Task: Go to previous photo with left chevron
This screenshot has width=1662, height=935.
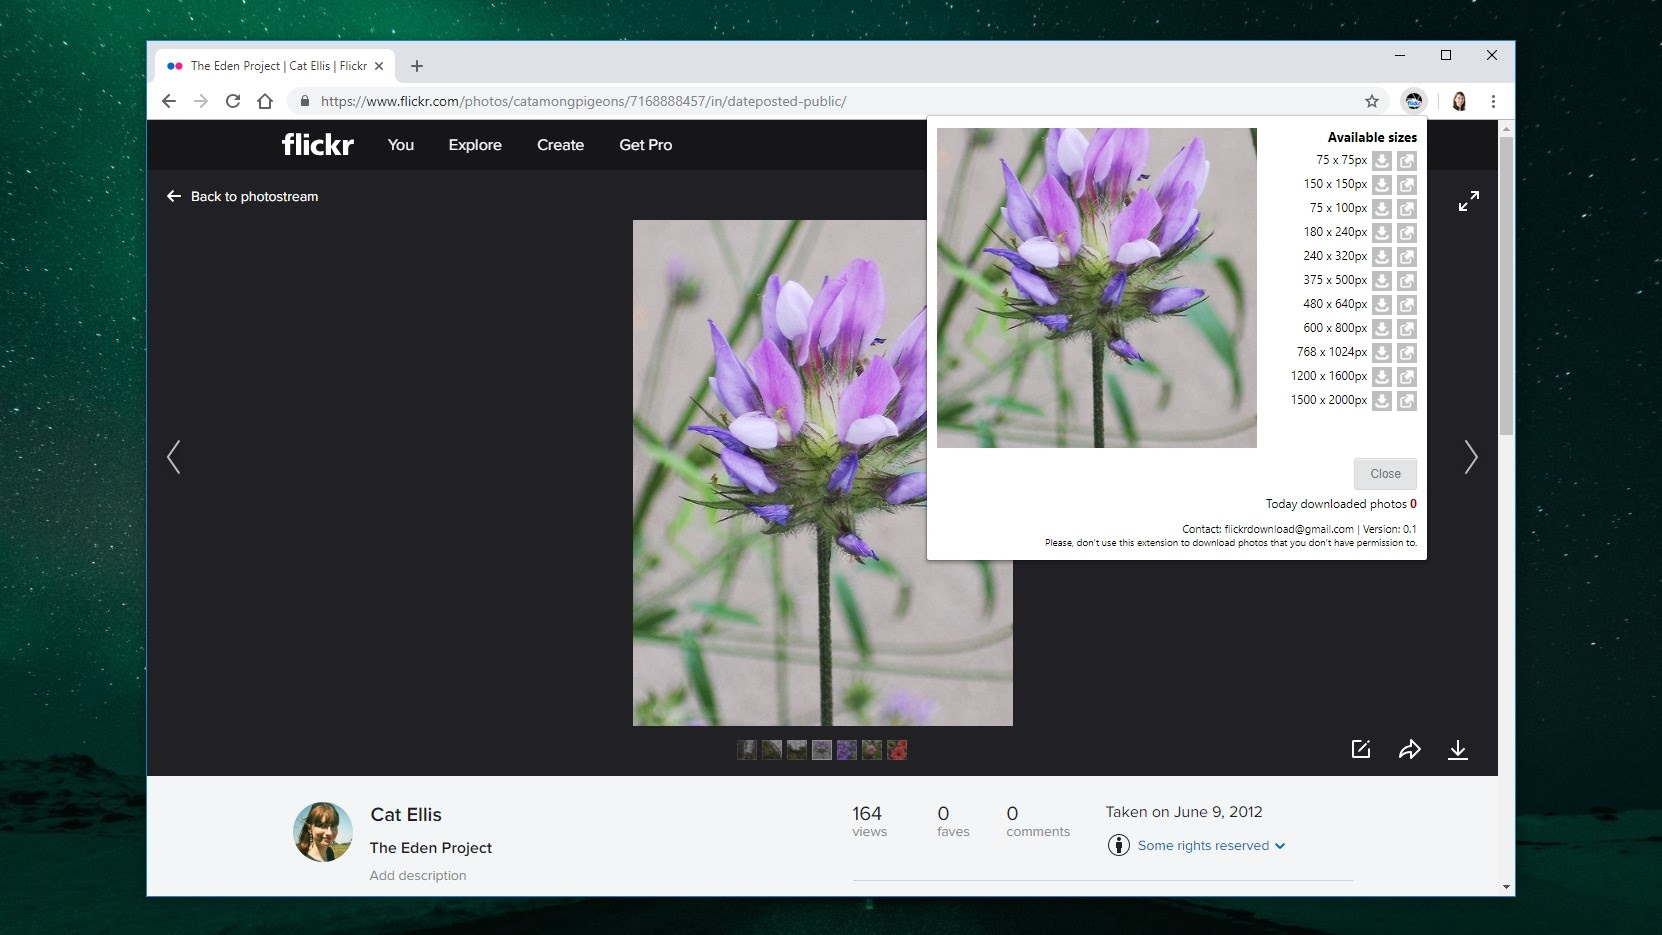Action: coord(174,457)
